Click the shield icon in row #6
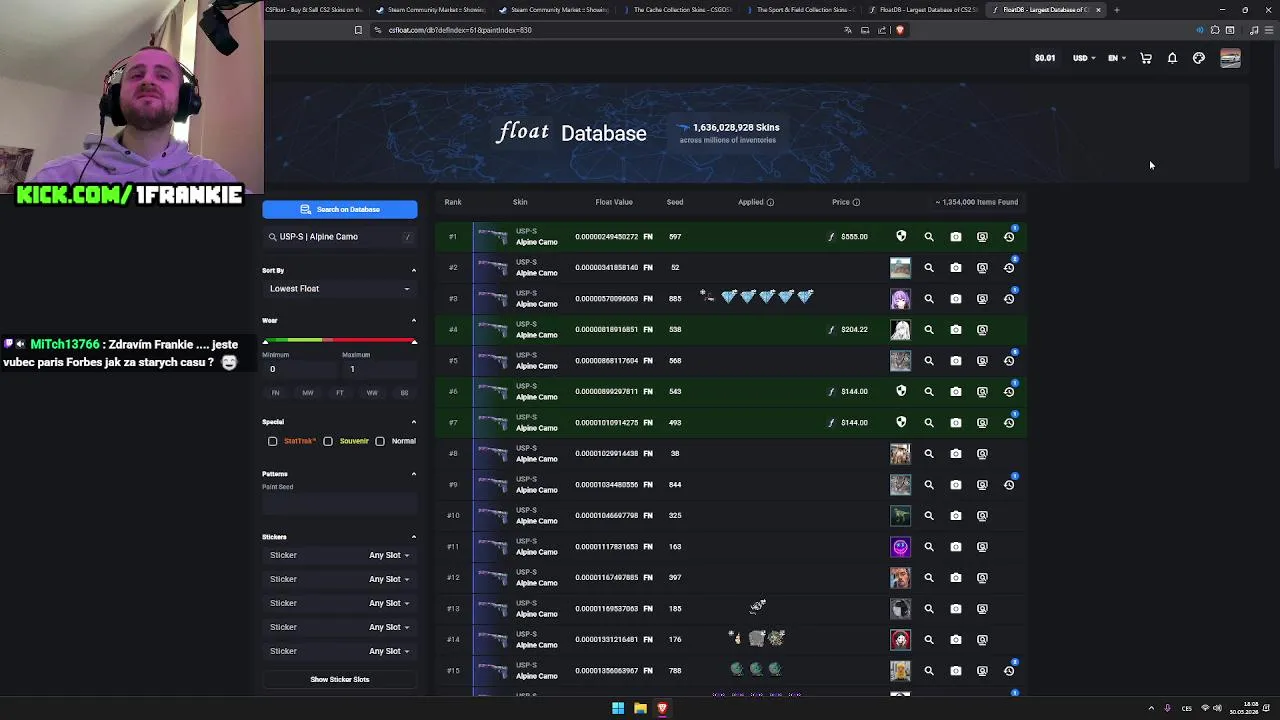Viewport: 1280px width, 720px height. click(901, 392)
